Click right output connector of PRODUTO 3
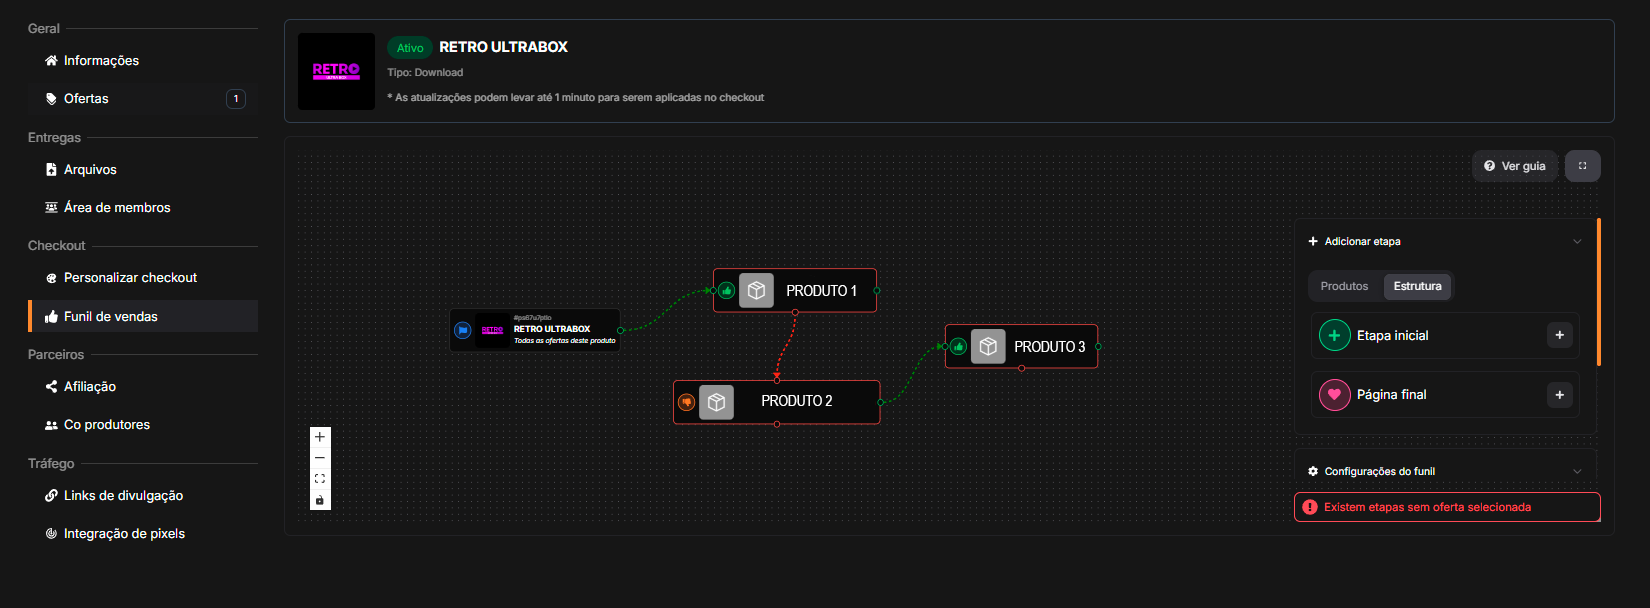The width and height of the screenshot is (1650, 608). [1098, 347]
